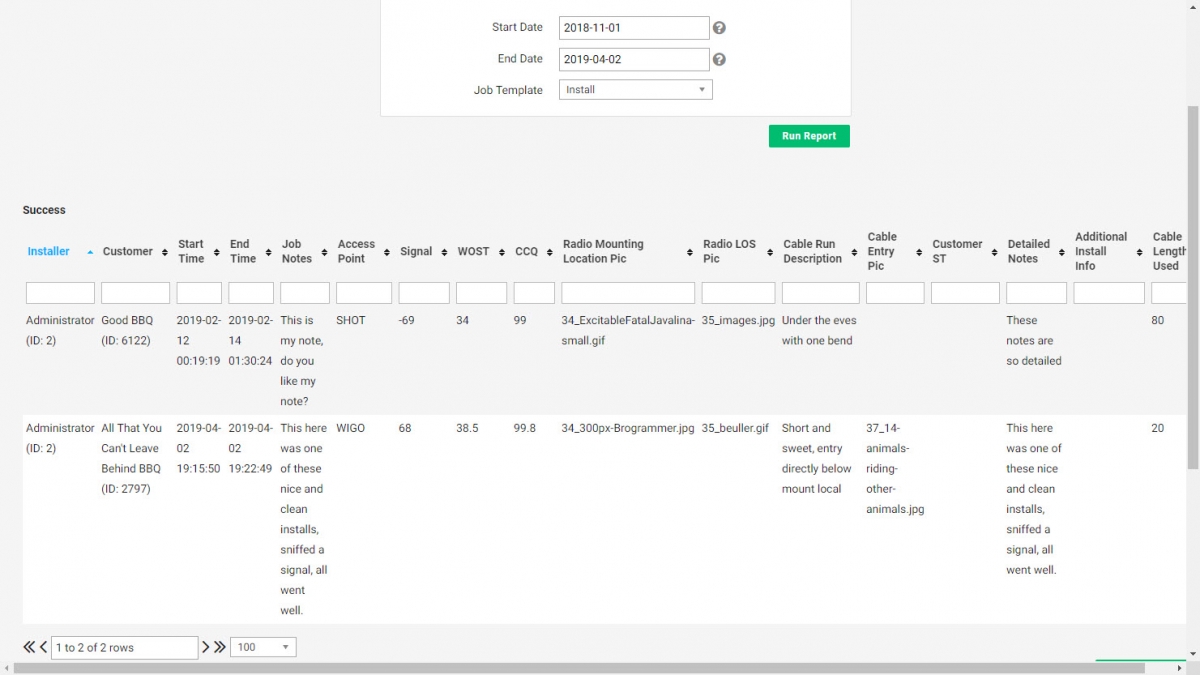Click the '1 to 2 of 2 rows' pager field
Image resolution: width=1200 pixels, height=675 pixels.
(x=125, y=647)
